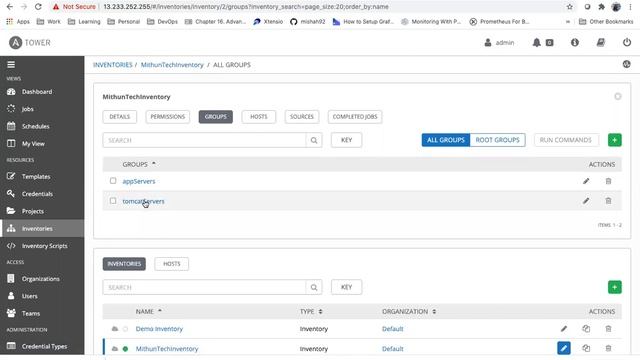This screenshot has height=360, width=640.
Task: Click KEY button beside groups search
Action: [x=346, y=140]
